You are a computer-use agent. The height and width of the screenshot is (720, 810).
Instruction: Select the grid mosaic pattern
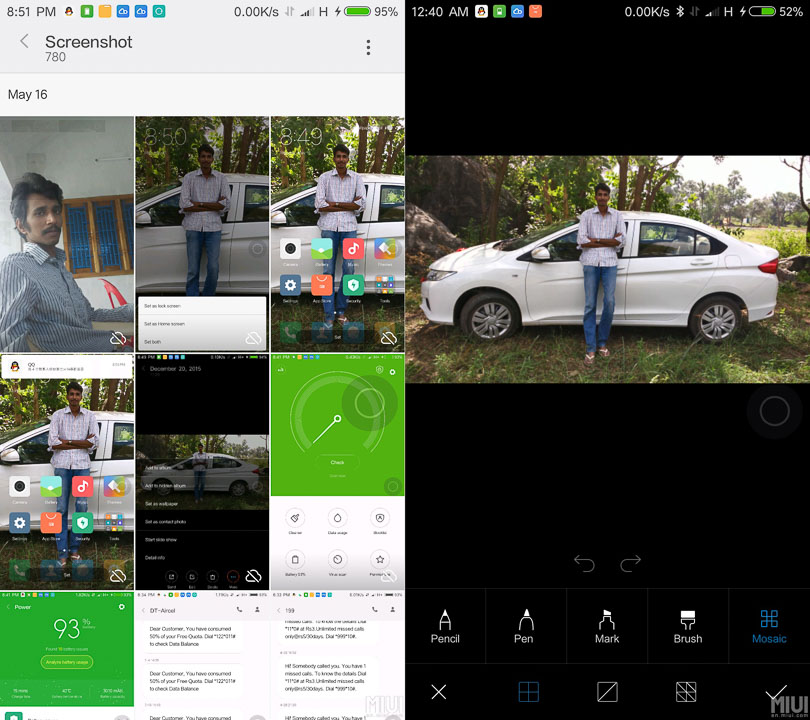528,691
